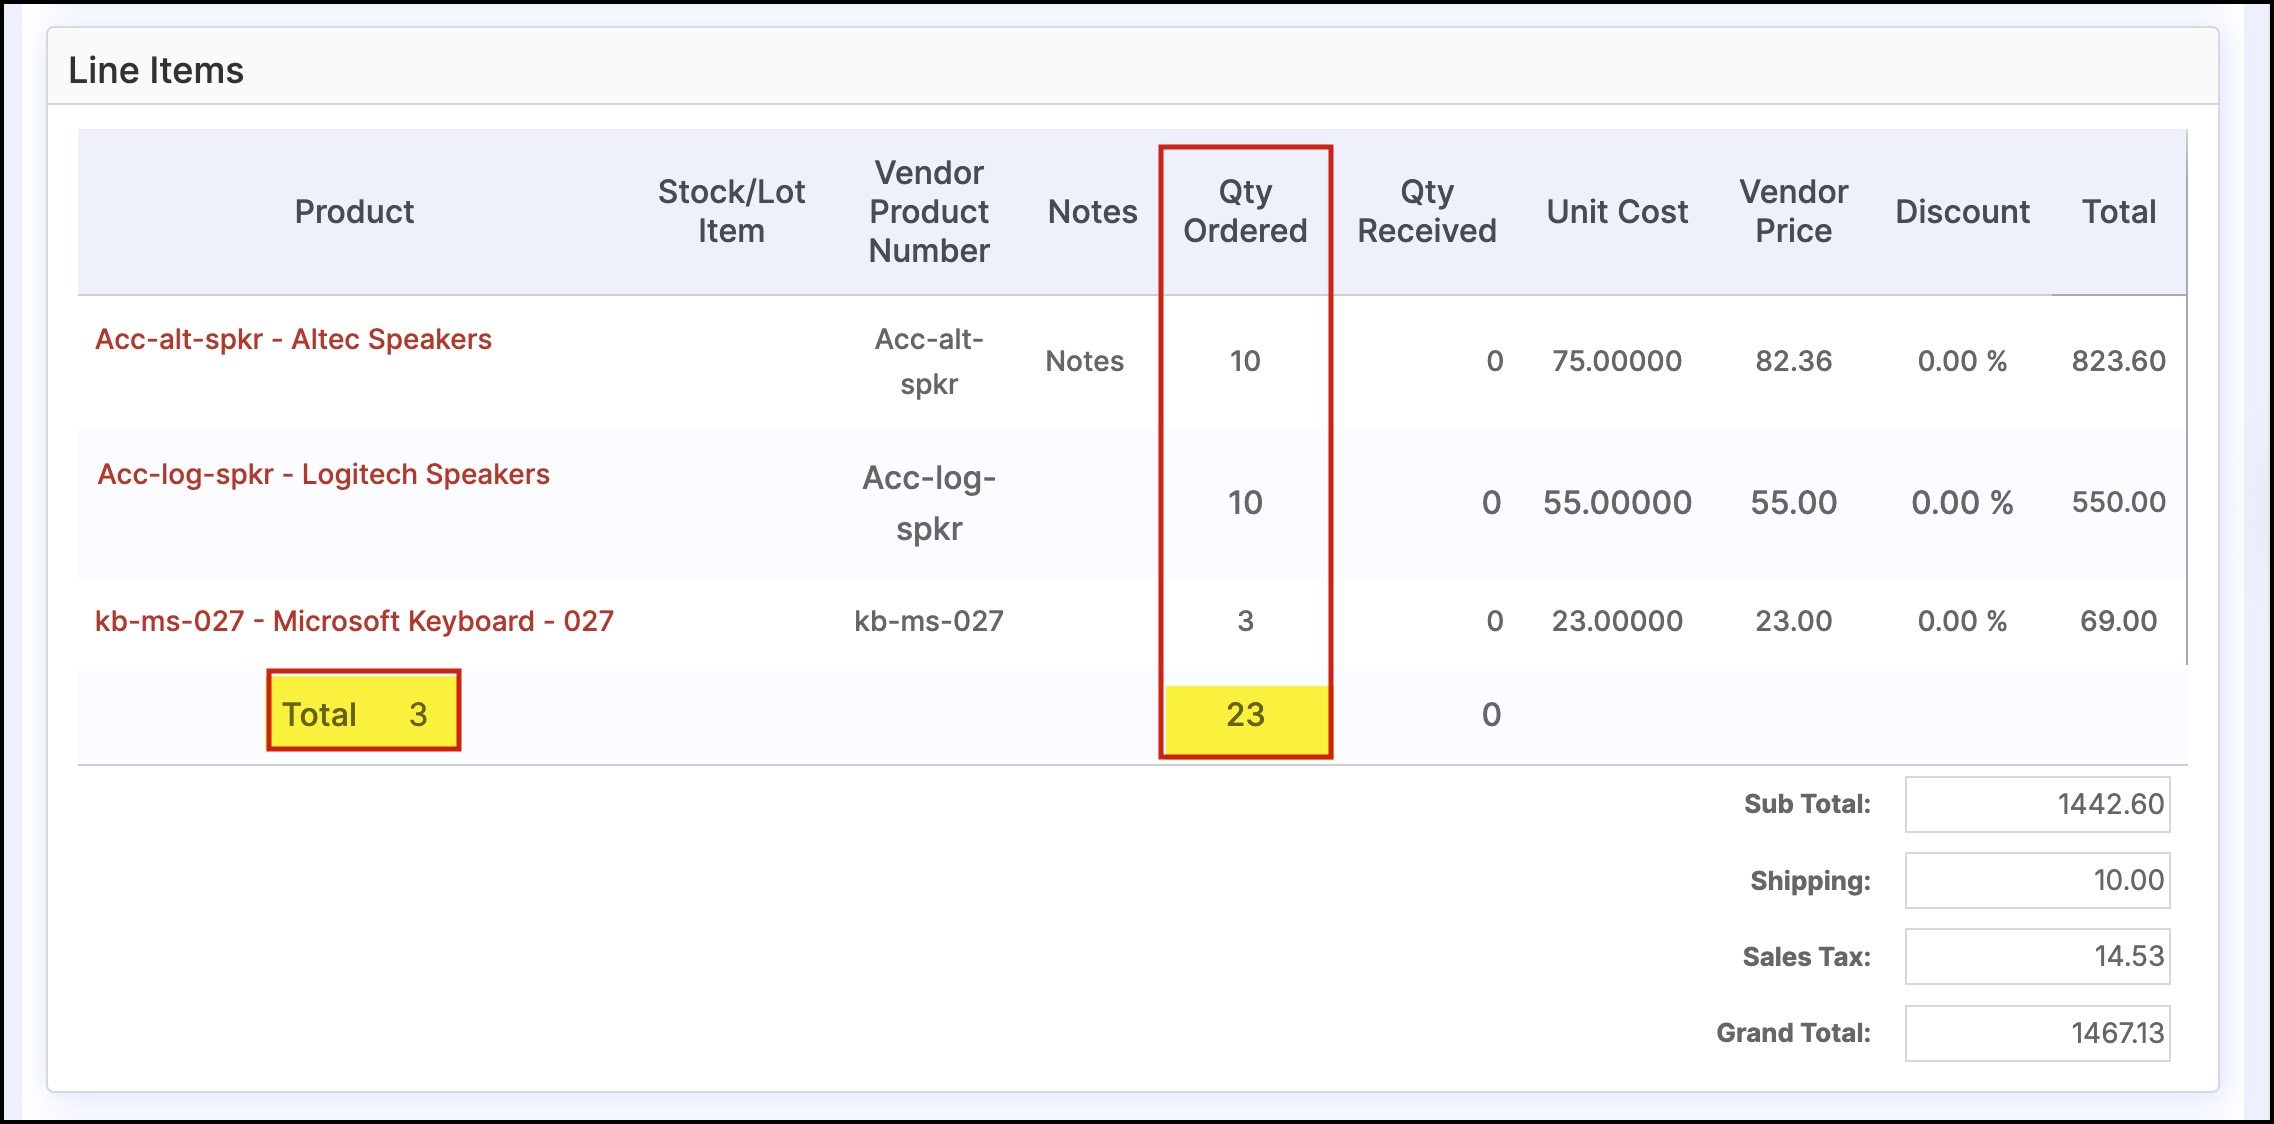The height and width of the screenshot is (1124, 2274).
Task: Open the Acc-log-spkr - Logitech Speakers product link
Action: [323, 474]
